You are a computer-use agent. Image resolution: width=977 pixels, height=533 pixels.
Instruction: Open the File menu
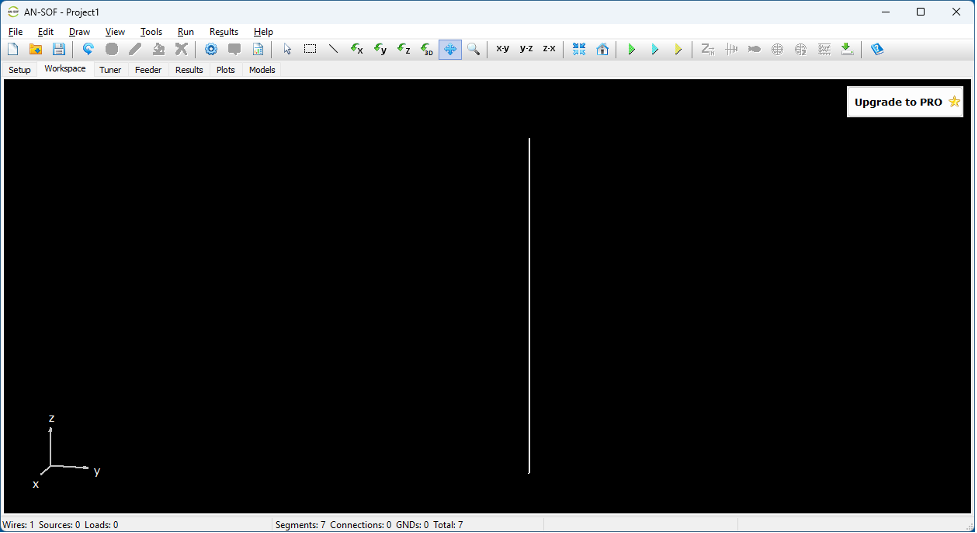[x=16, y=32]
